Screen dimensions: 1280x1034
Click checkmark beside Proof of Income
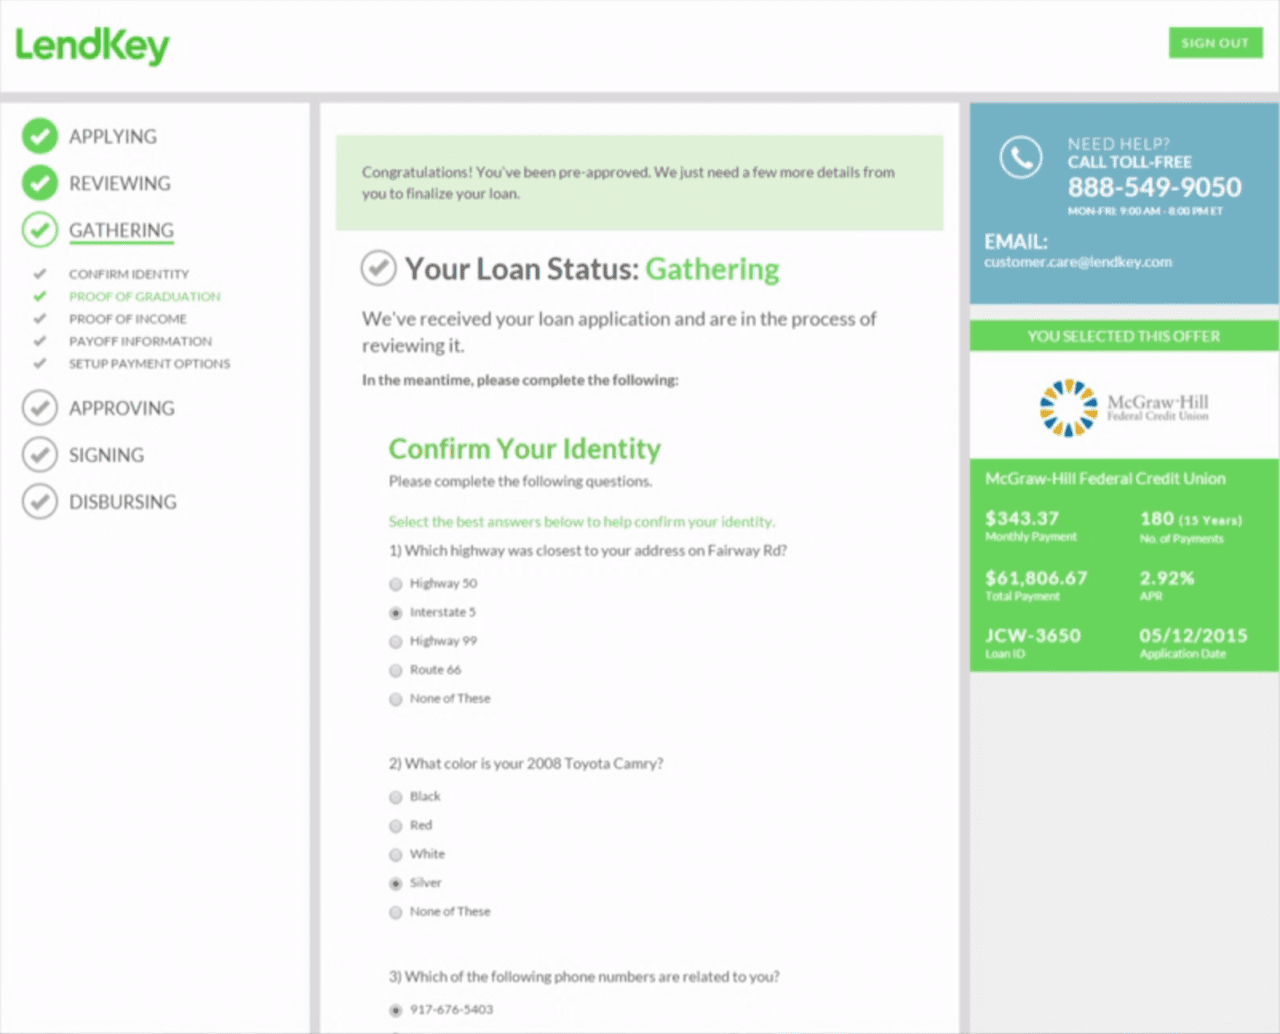(40, 318)
